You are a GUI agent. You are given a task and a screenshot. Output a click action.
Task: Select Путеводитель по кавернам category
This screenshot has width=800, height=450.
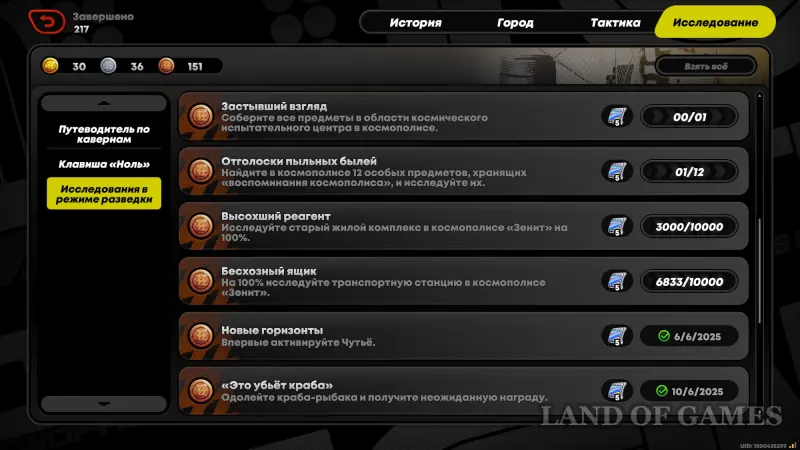tap(104, 134)
